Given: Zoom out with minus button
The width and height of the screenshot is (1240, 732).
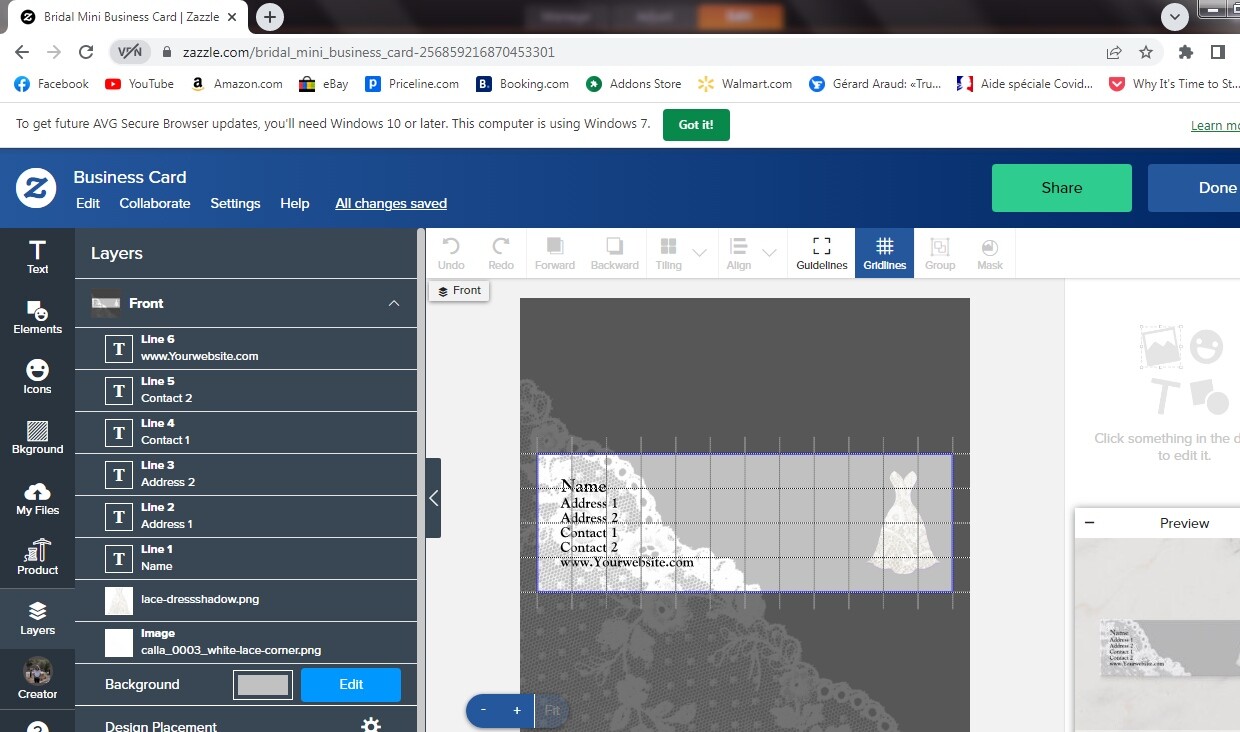Looking at the screenshot, I should [483, 711].
